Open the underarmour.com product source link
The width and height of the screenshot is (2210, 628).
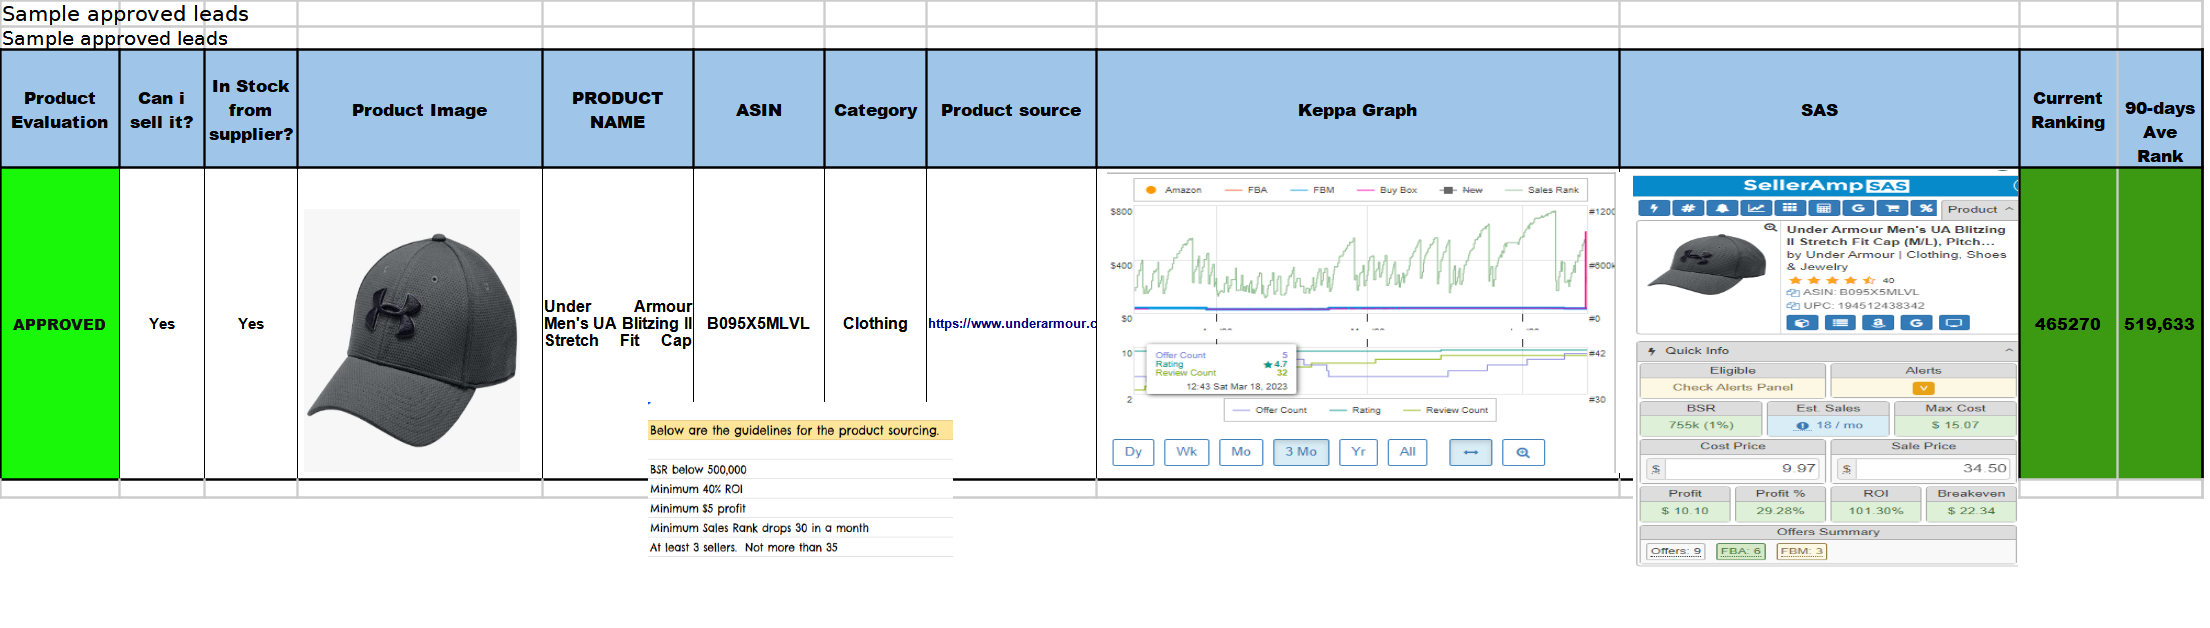coord(1011,324)
